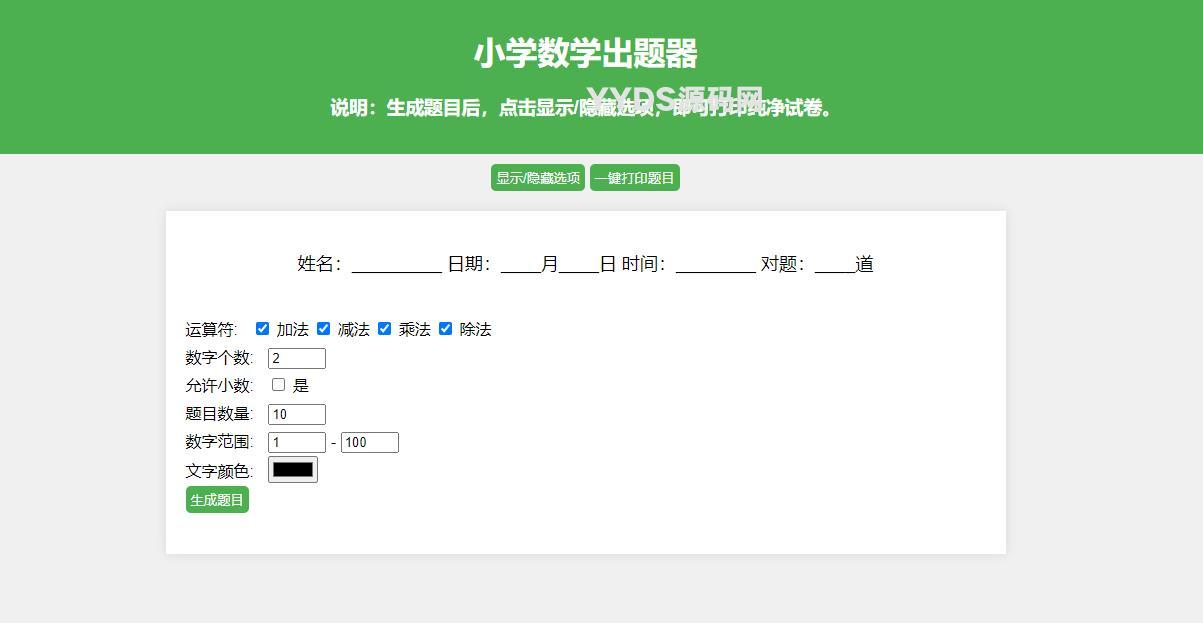
Task: Click the 小学数学出题器 page title
Action: point(585,53)
